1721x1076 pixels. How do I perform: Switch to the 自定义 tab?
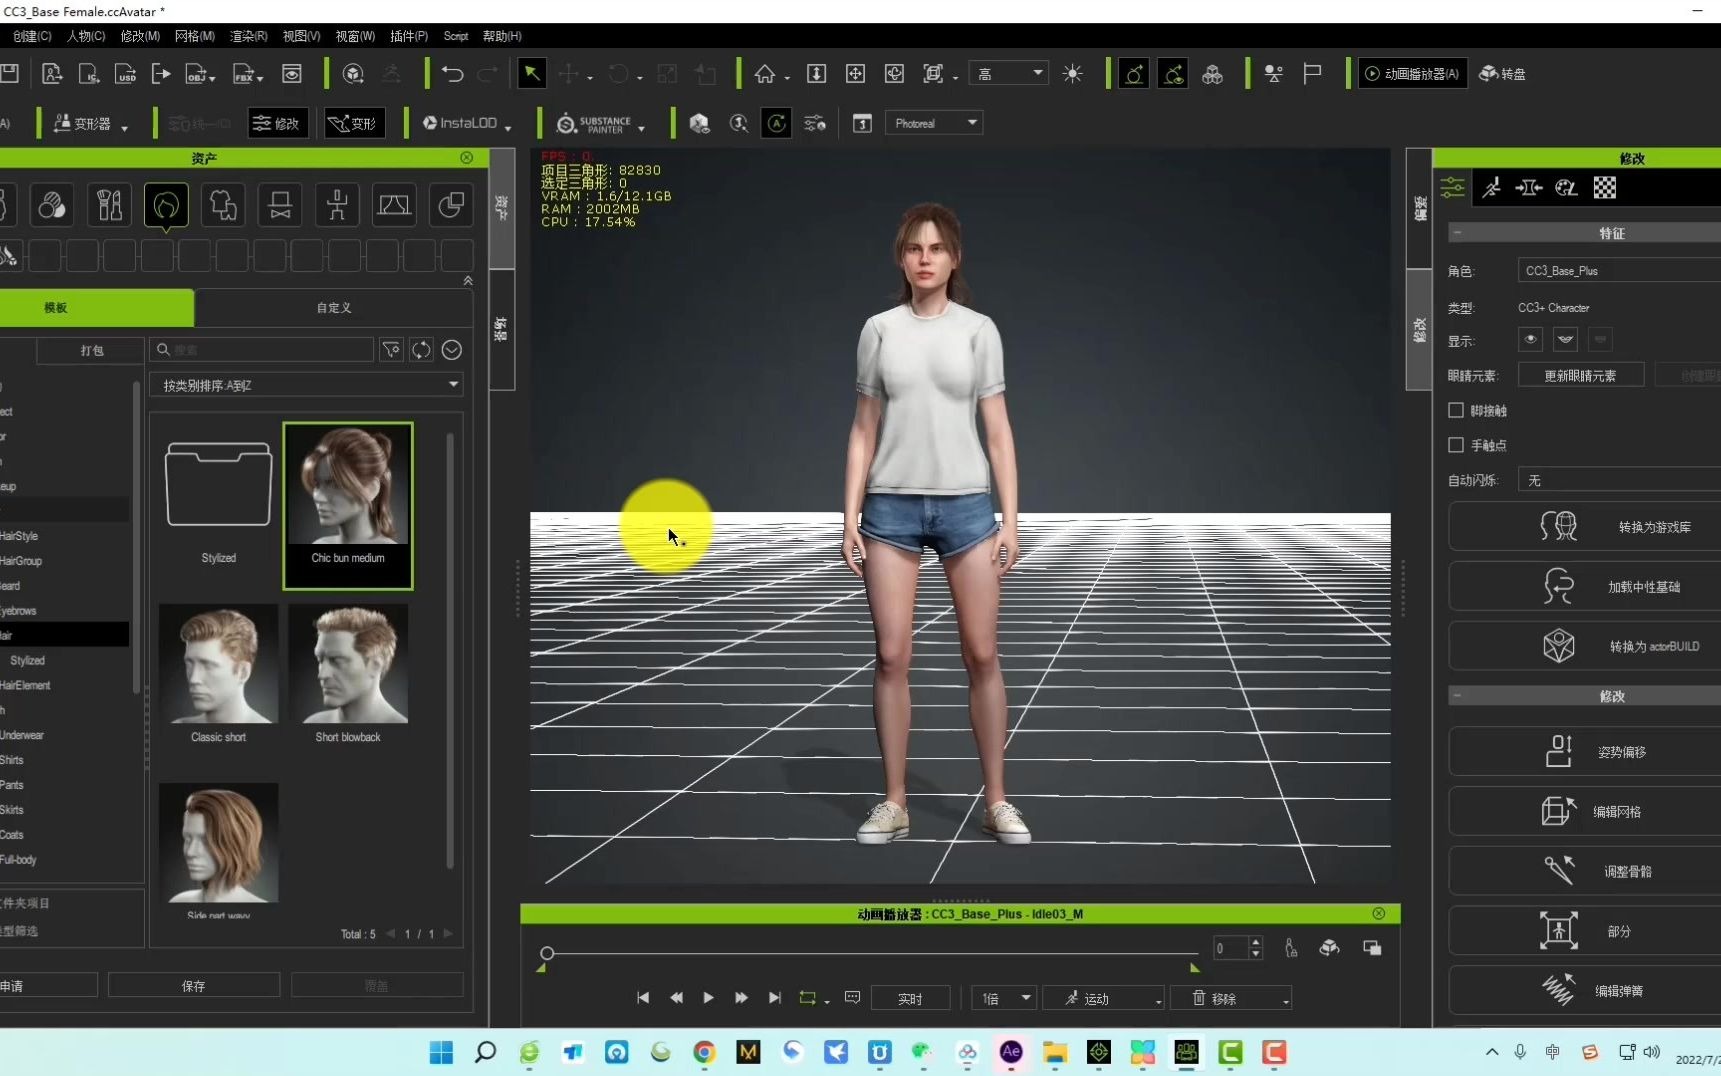click(334, 308)
